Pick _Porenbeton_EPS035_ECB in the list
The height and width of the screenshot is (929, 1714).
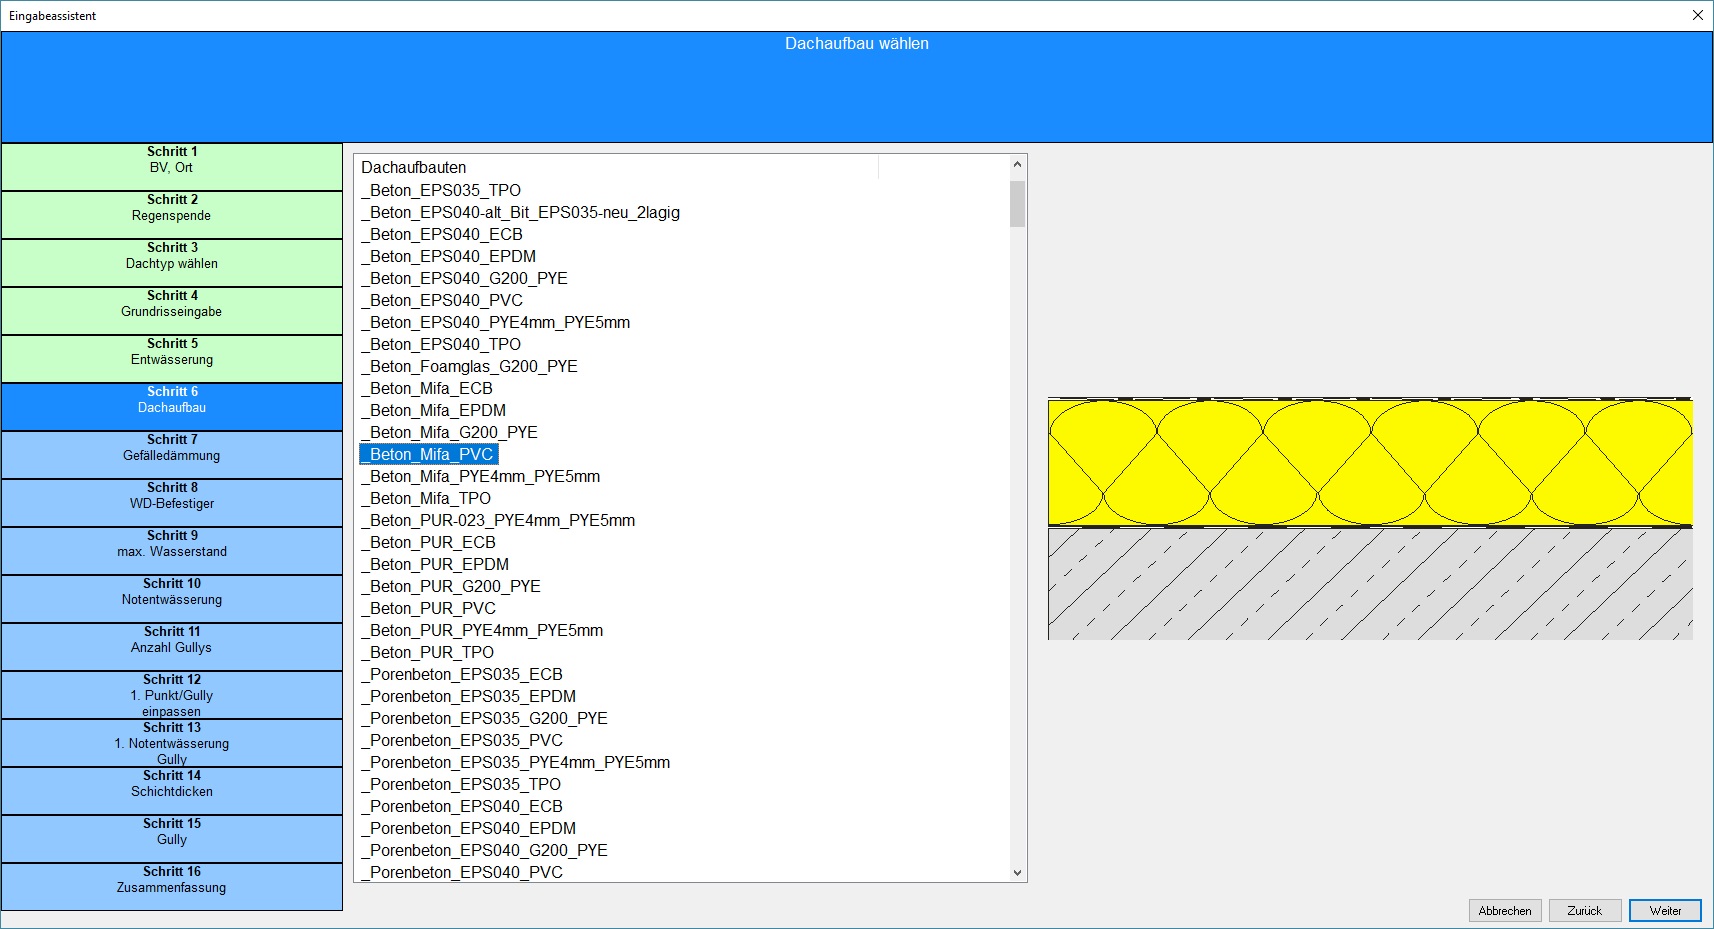click(x=462, y=674)
